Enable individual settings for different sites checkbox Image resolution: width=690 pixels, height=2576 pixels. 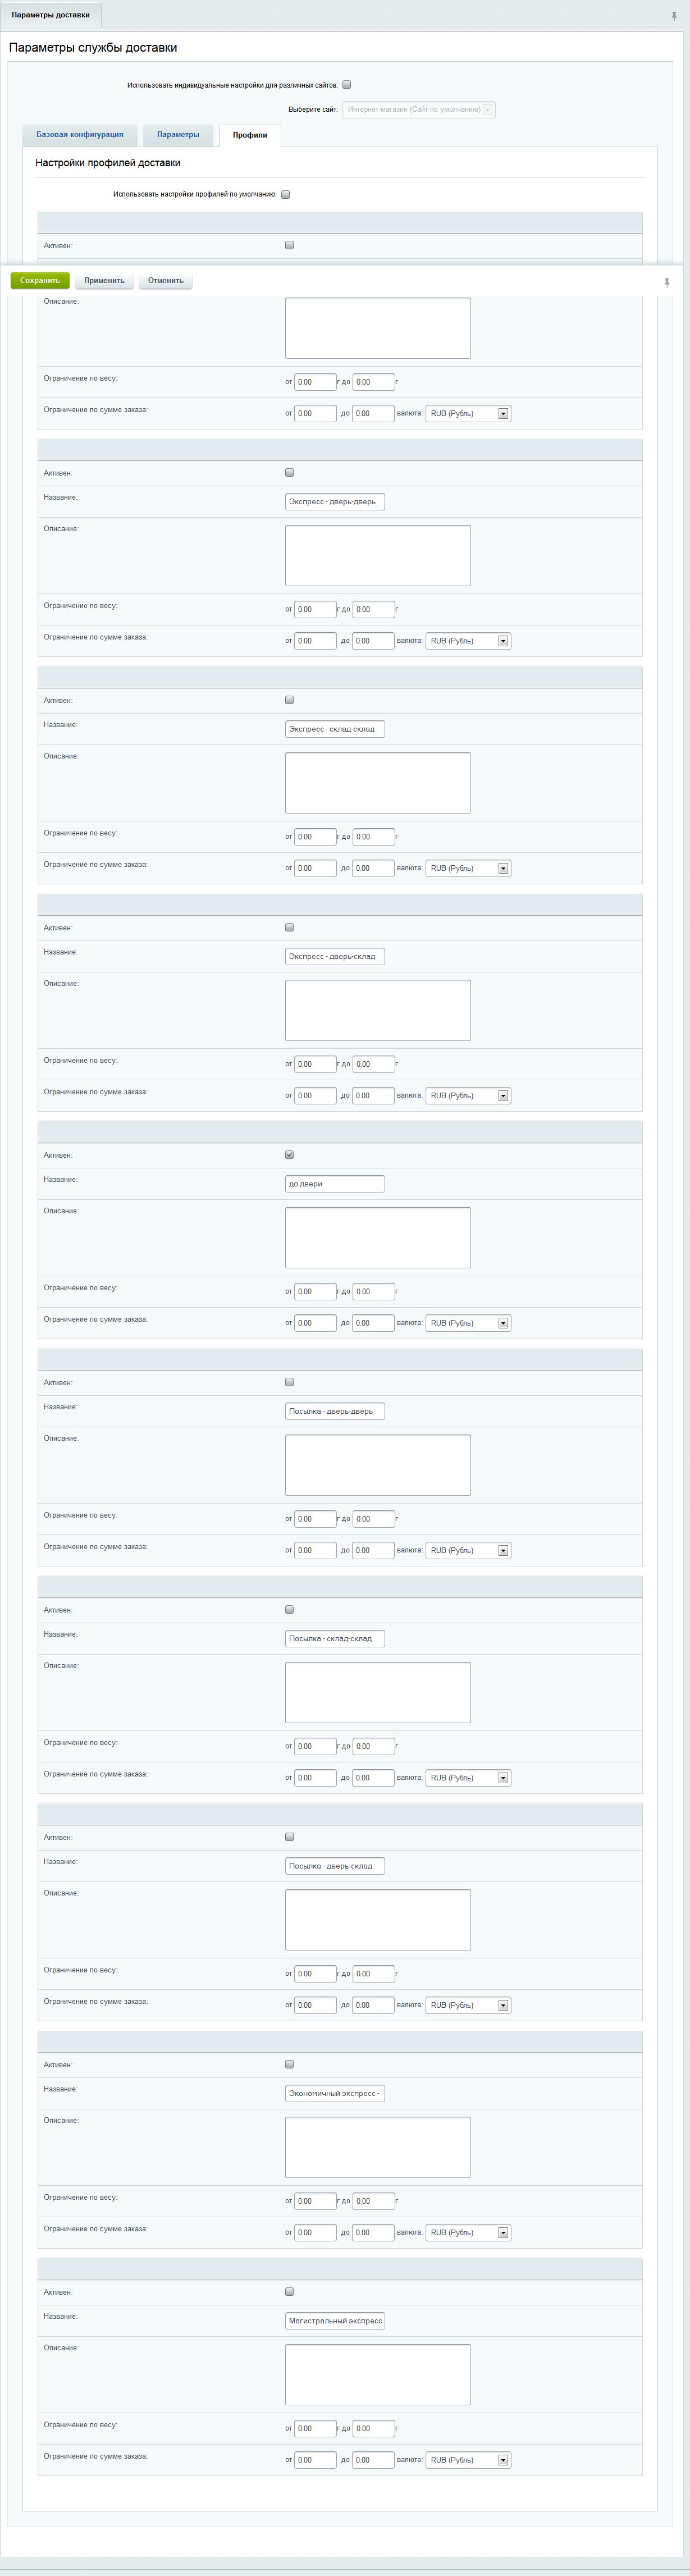[347, 85]
